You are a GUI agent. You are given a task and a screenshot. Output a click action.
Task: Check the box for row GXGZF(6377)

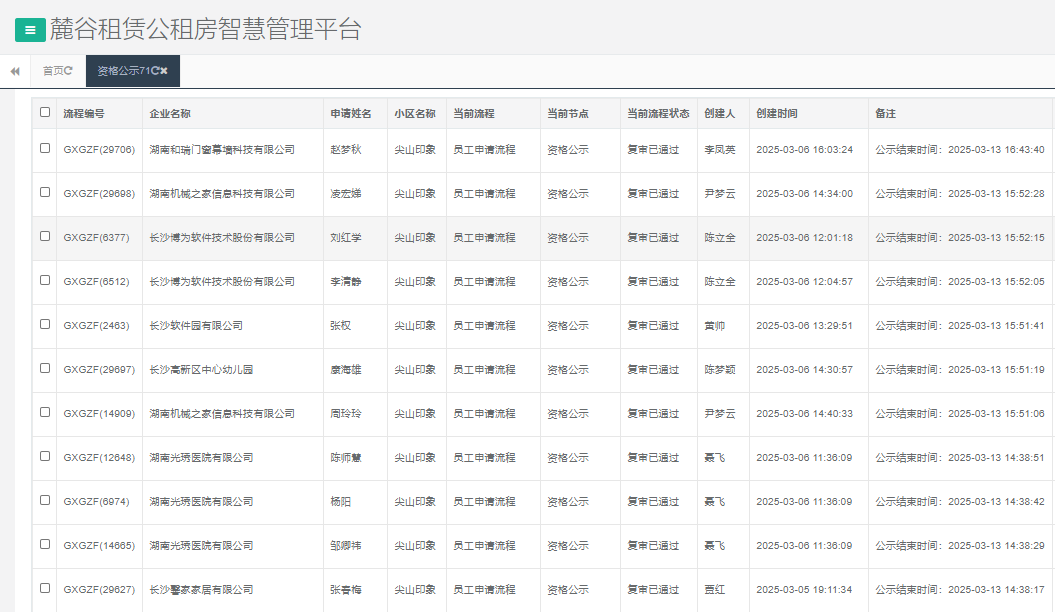click(44, 237)
